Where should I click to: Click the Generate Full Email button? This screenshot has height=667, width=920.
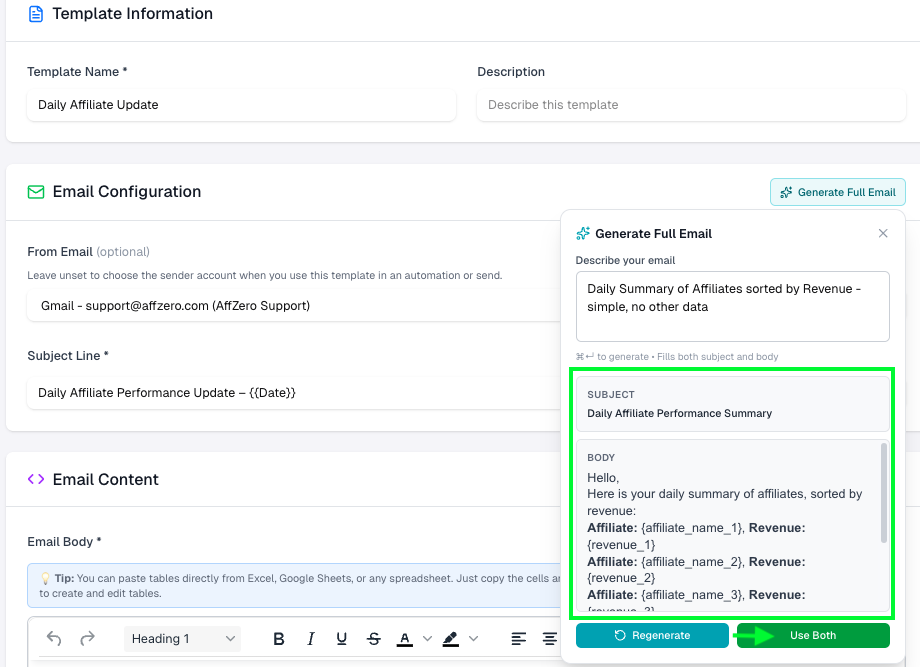pyautogui.click(x=837, y=192)
